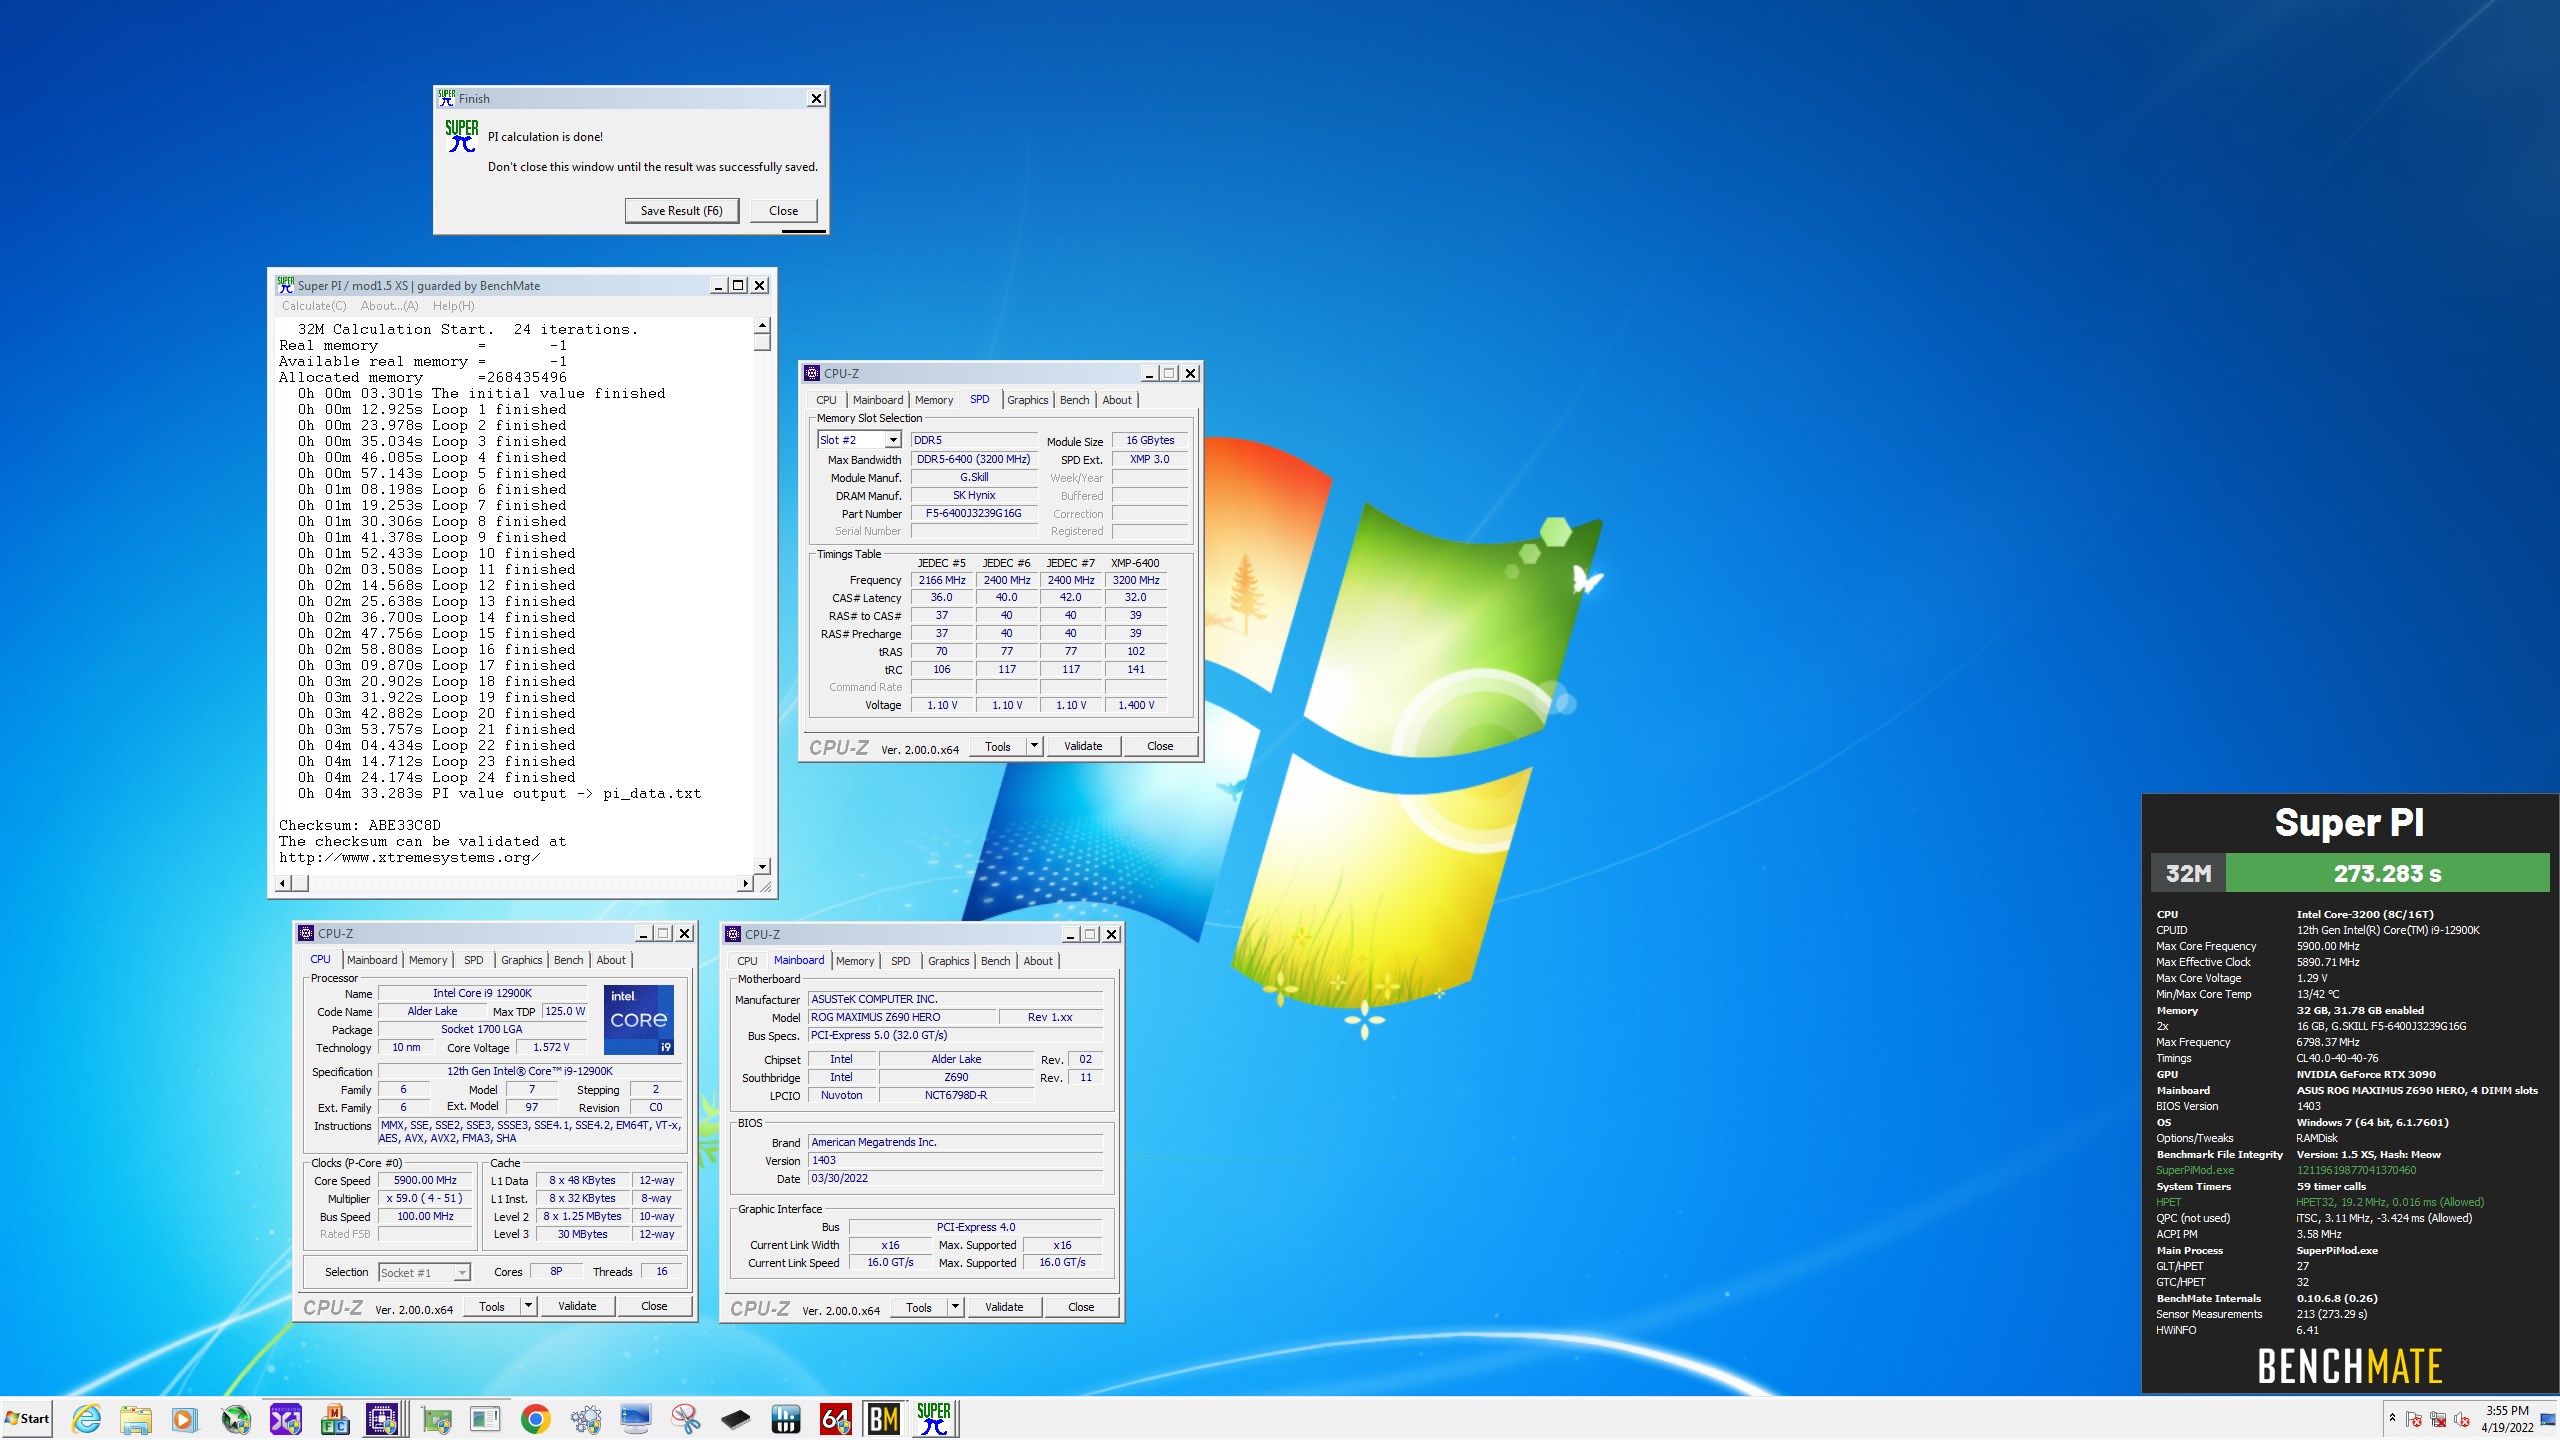2560x1440 pixels.
Task: Open the green circuit card taskbar icon
Action: 437,1418
